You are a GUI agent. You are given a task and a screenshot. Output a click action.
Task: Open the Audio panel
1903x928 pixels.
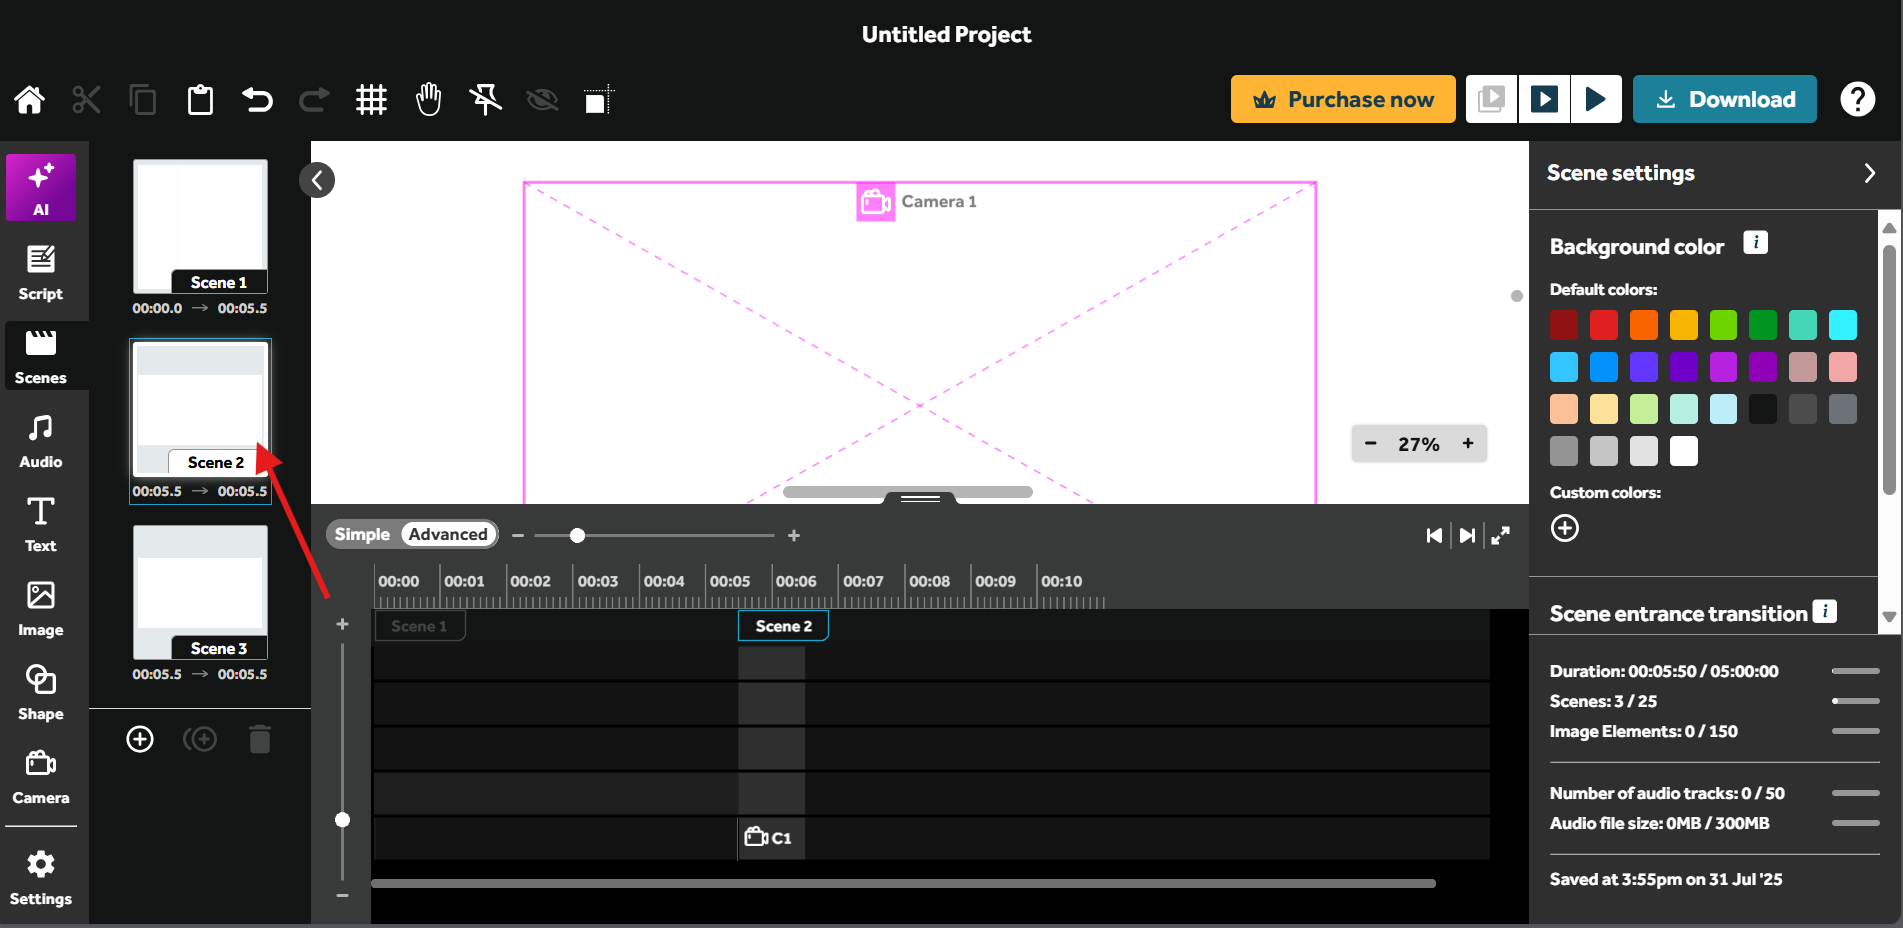(x=40, y=438)
